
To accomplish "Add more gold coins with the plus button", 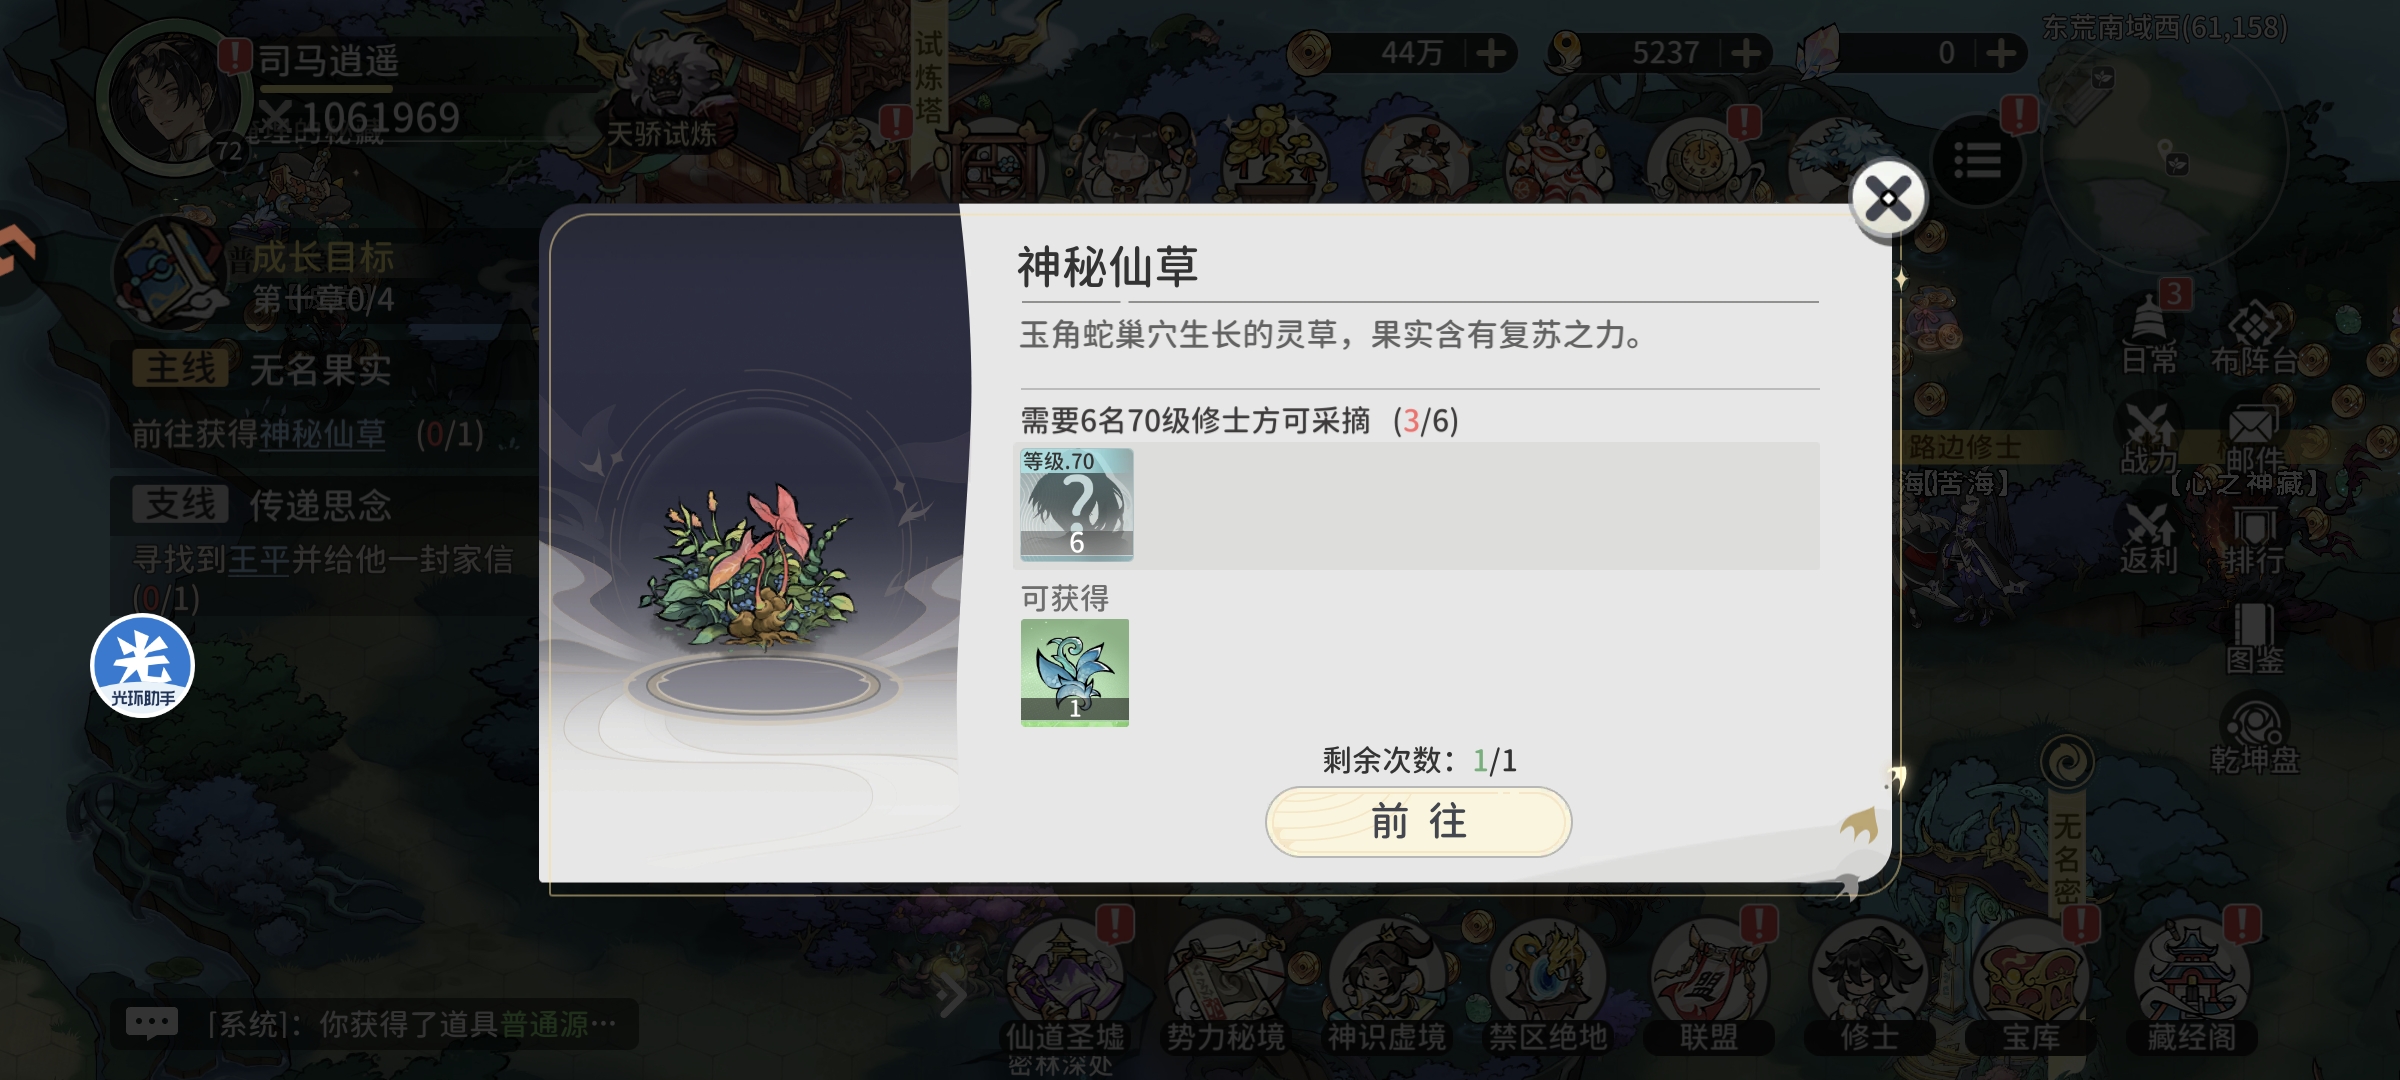I will (x=1491, y=53).
